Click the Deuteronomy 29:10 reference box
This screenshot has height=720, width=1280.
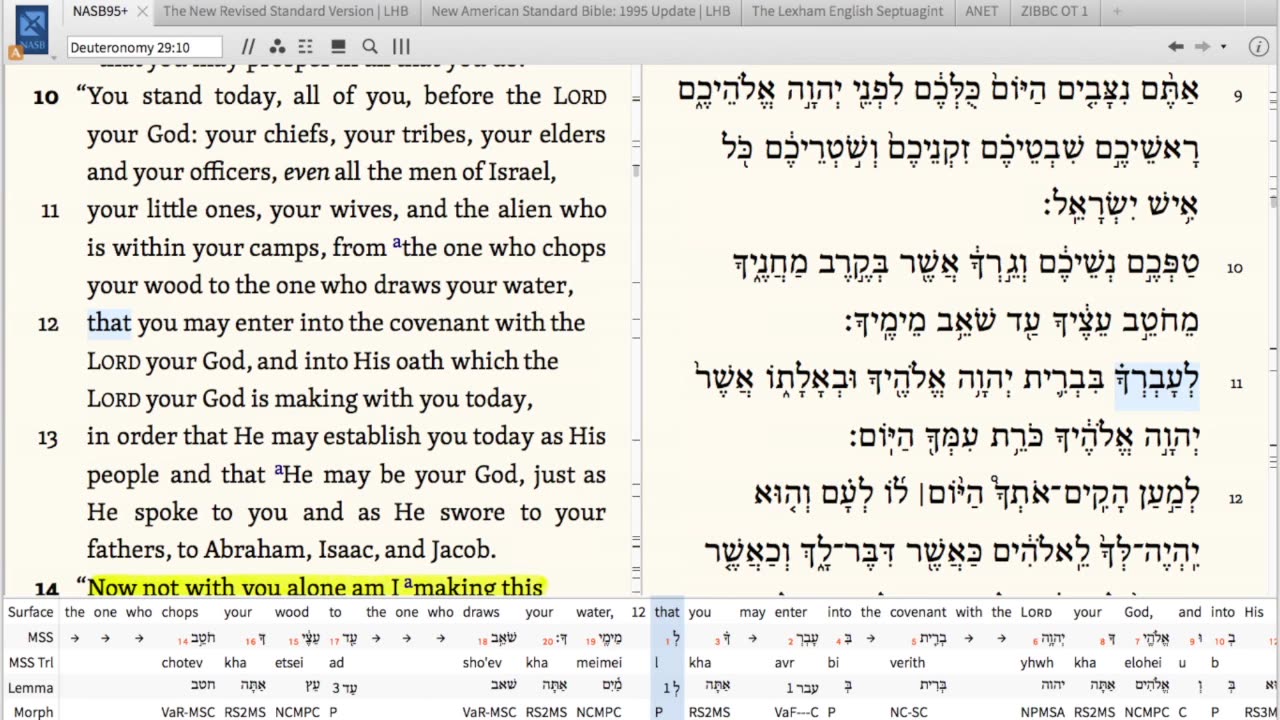pyautogui.click(x=145, y=47)
